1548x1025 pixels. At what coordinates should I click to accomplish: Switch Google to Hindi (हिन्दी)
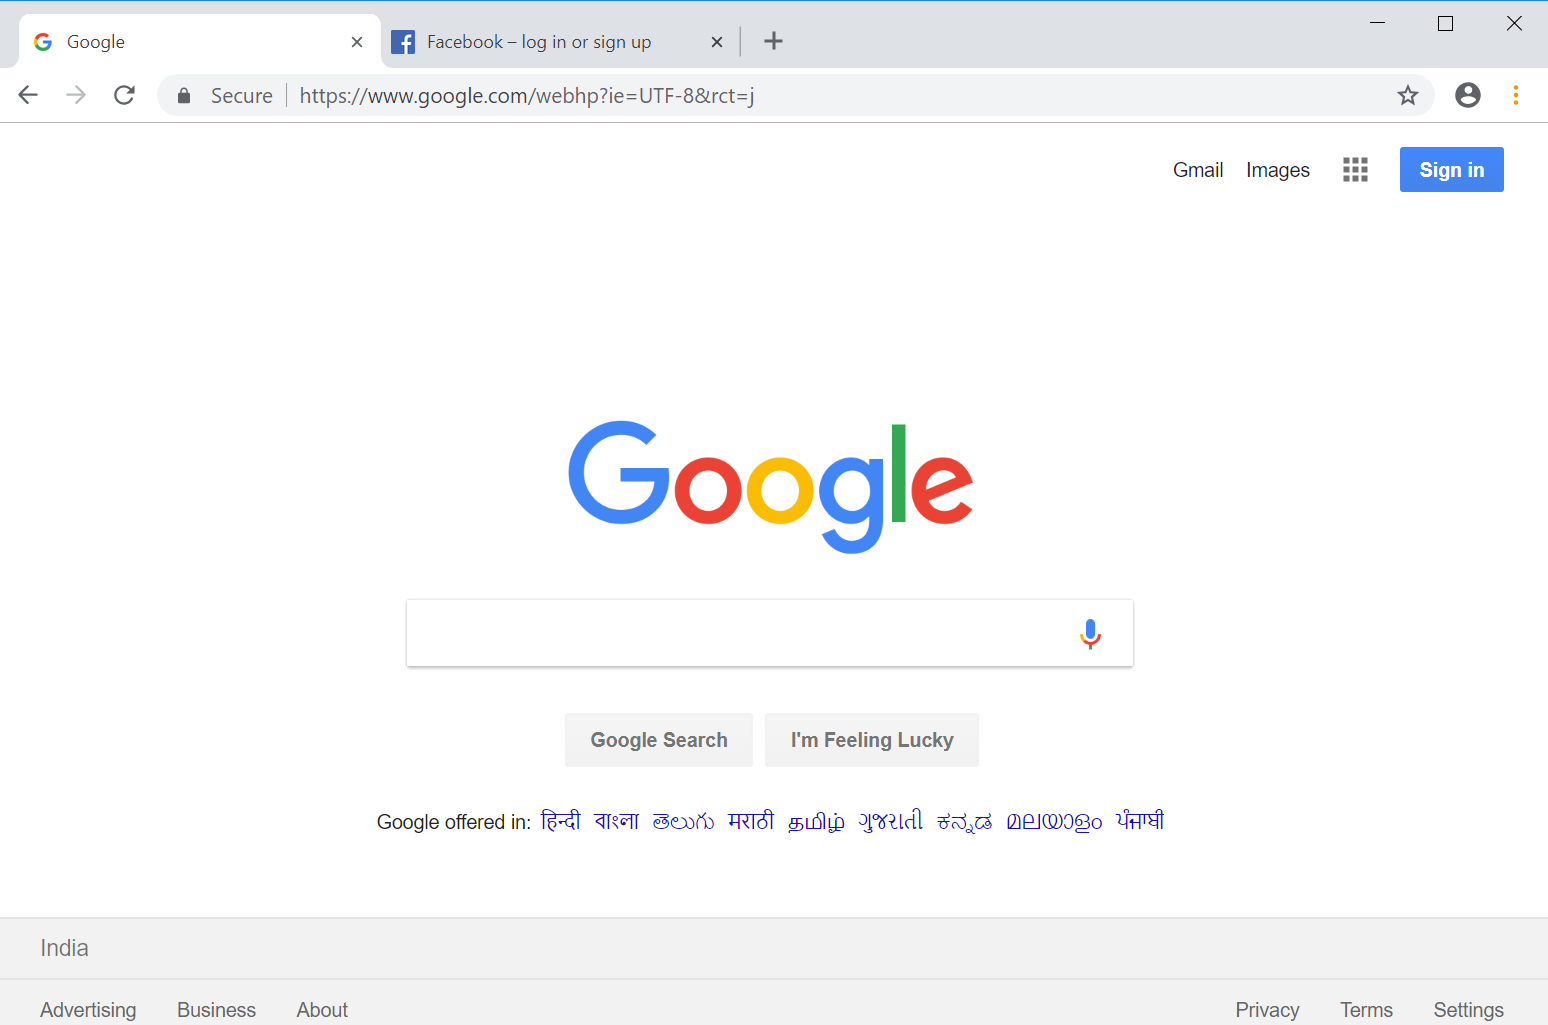tap(560, 821)
